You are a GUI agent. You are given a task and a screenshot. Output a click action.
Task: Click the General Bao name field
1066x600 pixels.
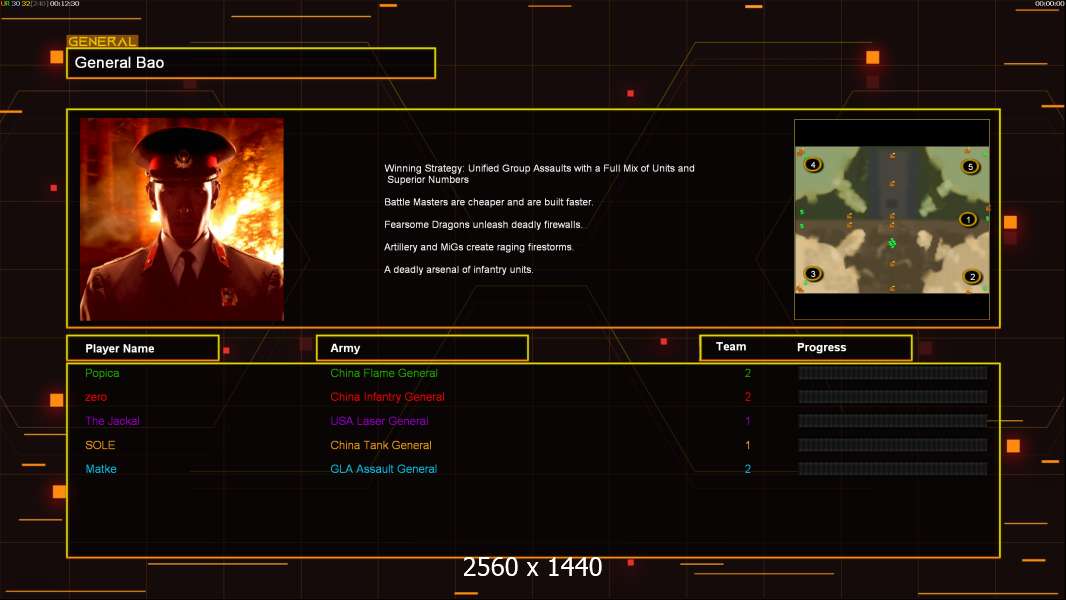pos(251,63)
